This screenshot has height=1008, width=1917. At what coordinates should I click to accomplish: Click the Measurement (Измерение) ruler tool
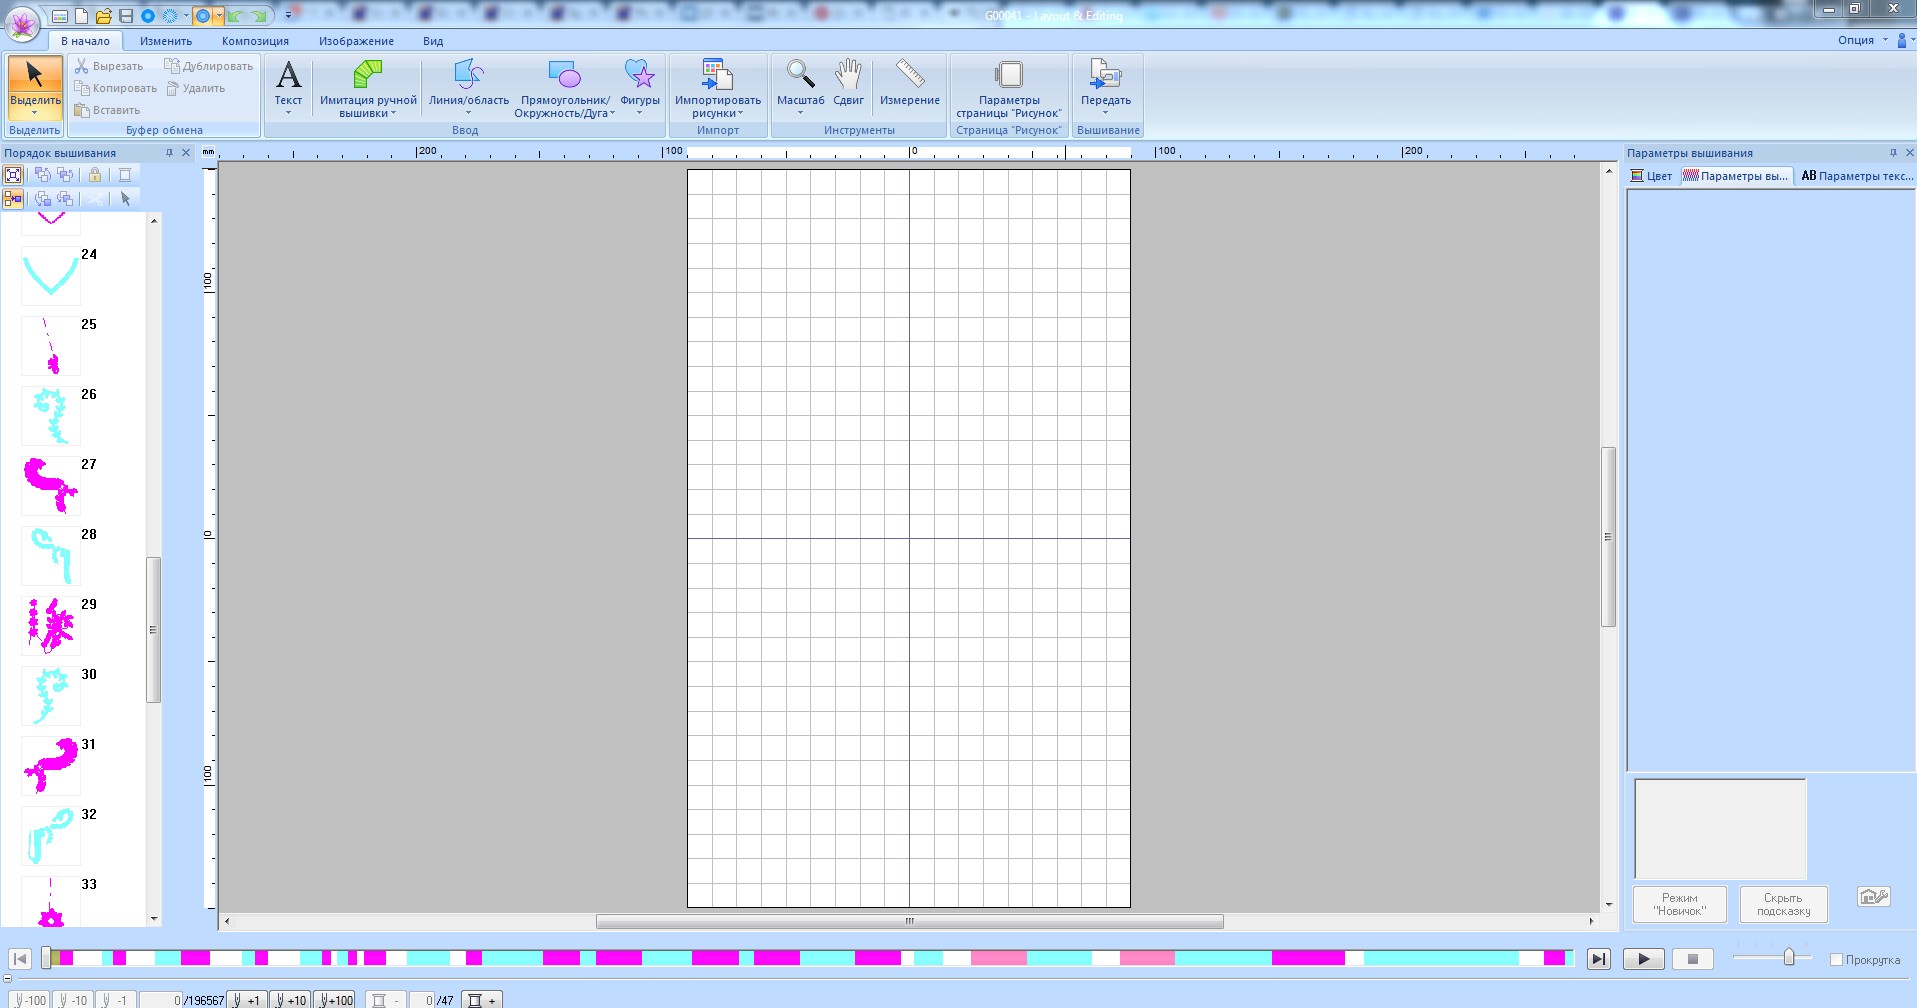pyautogui.click(x=909, y=85)
